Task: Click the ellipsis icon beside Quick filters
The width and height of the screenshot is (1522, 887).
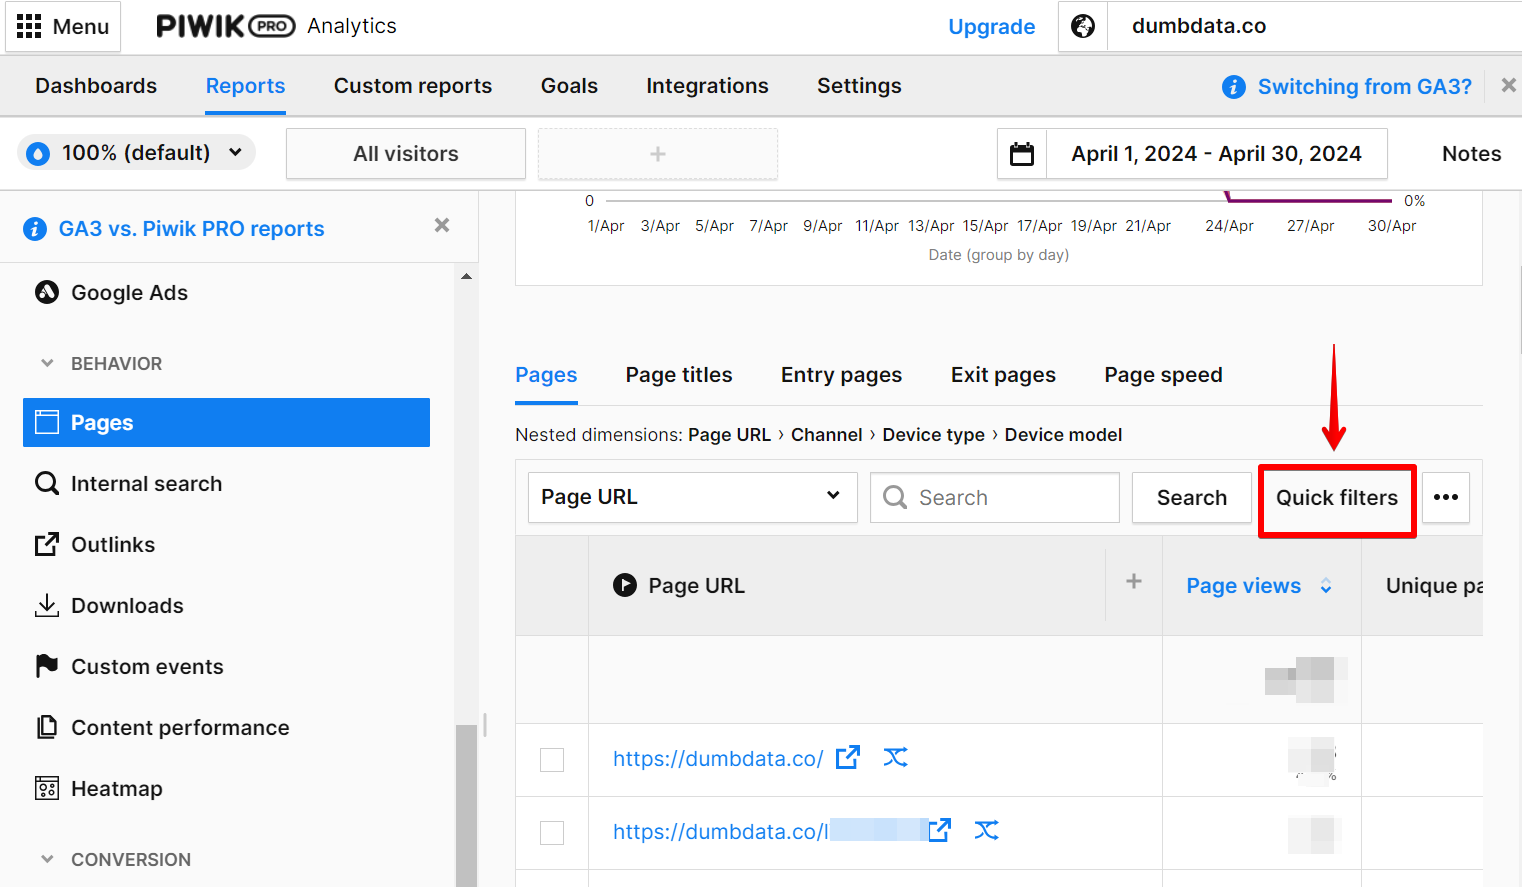Action: [x=1446, y=497]
